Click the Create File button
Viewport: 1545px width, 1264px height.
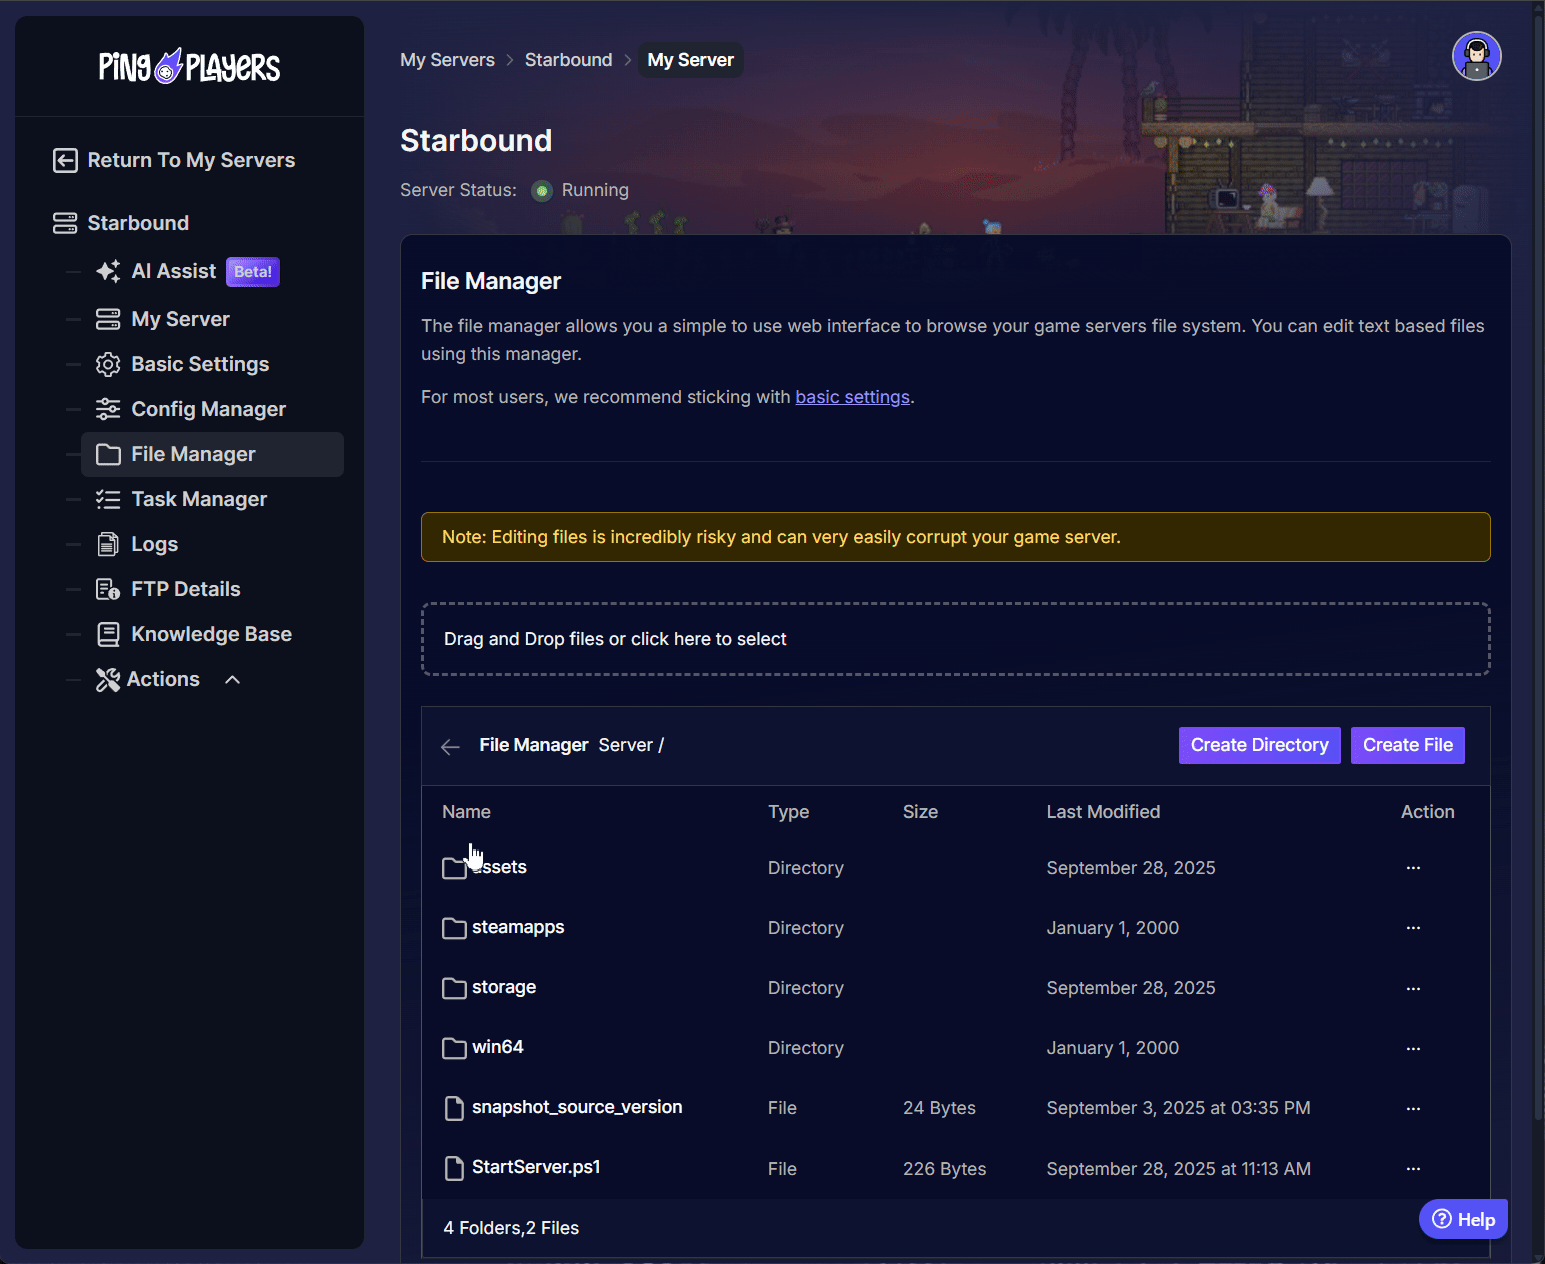click(1407, 745)
